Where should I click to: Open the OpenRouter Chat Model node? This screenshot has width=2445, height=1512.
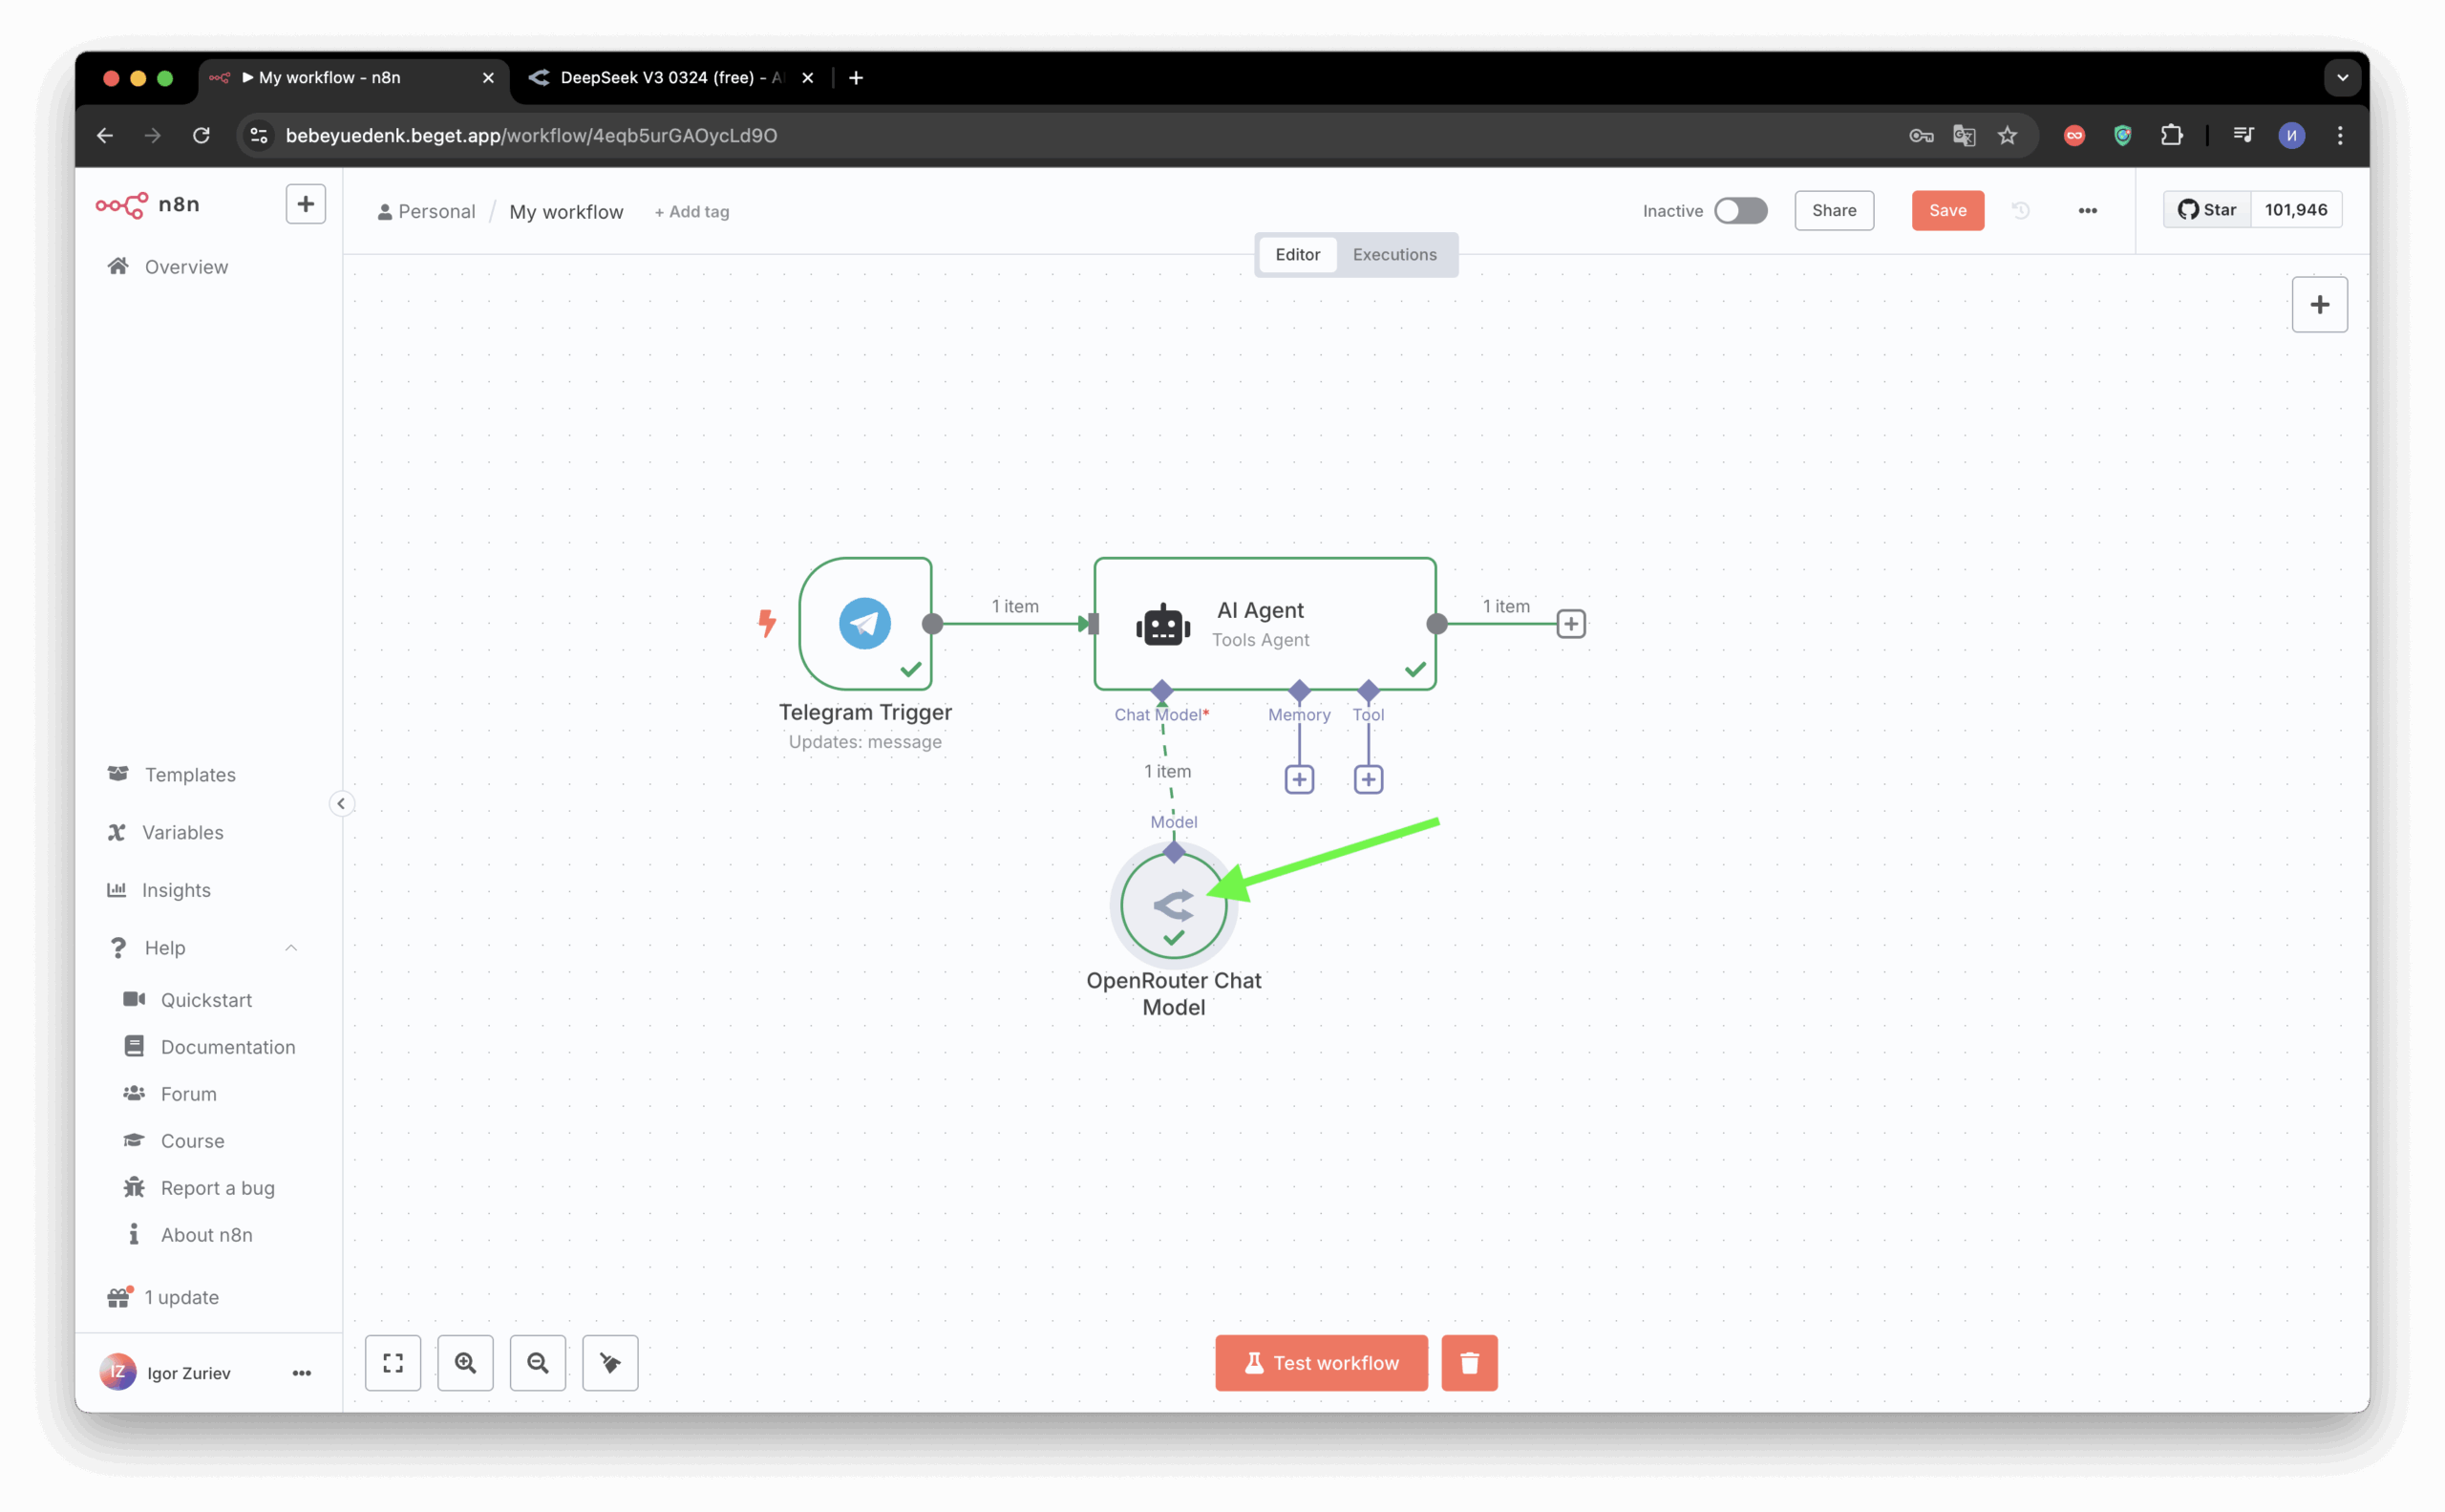(x=1173, y=905)
